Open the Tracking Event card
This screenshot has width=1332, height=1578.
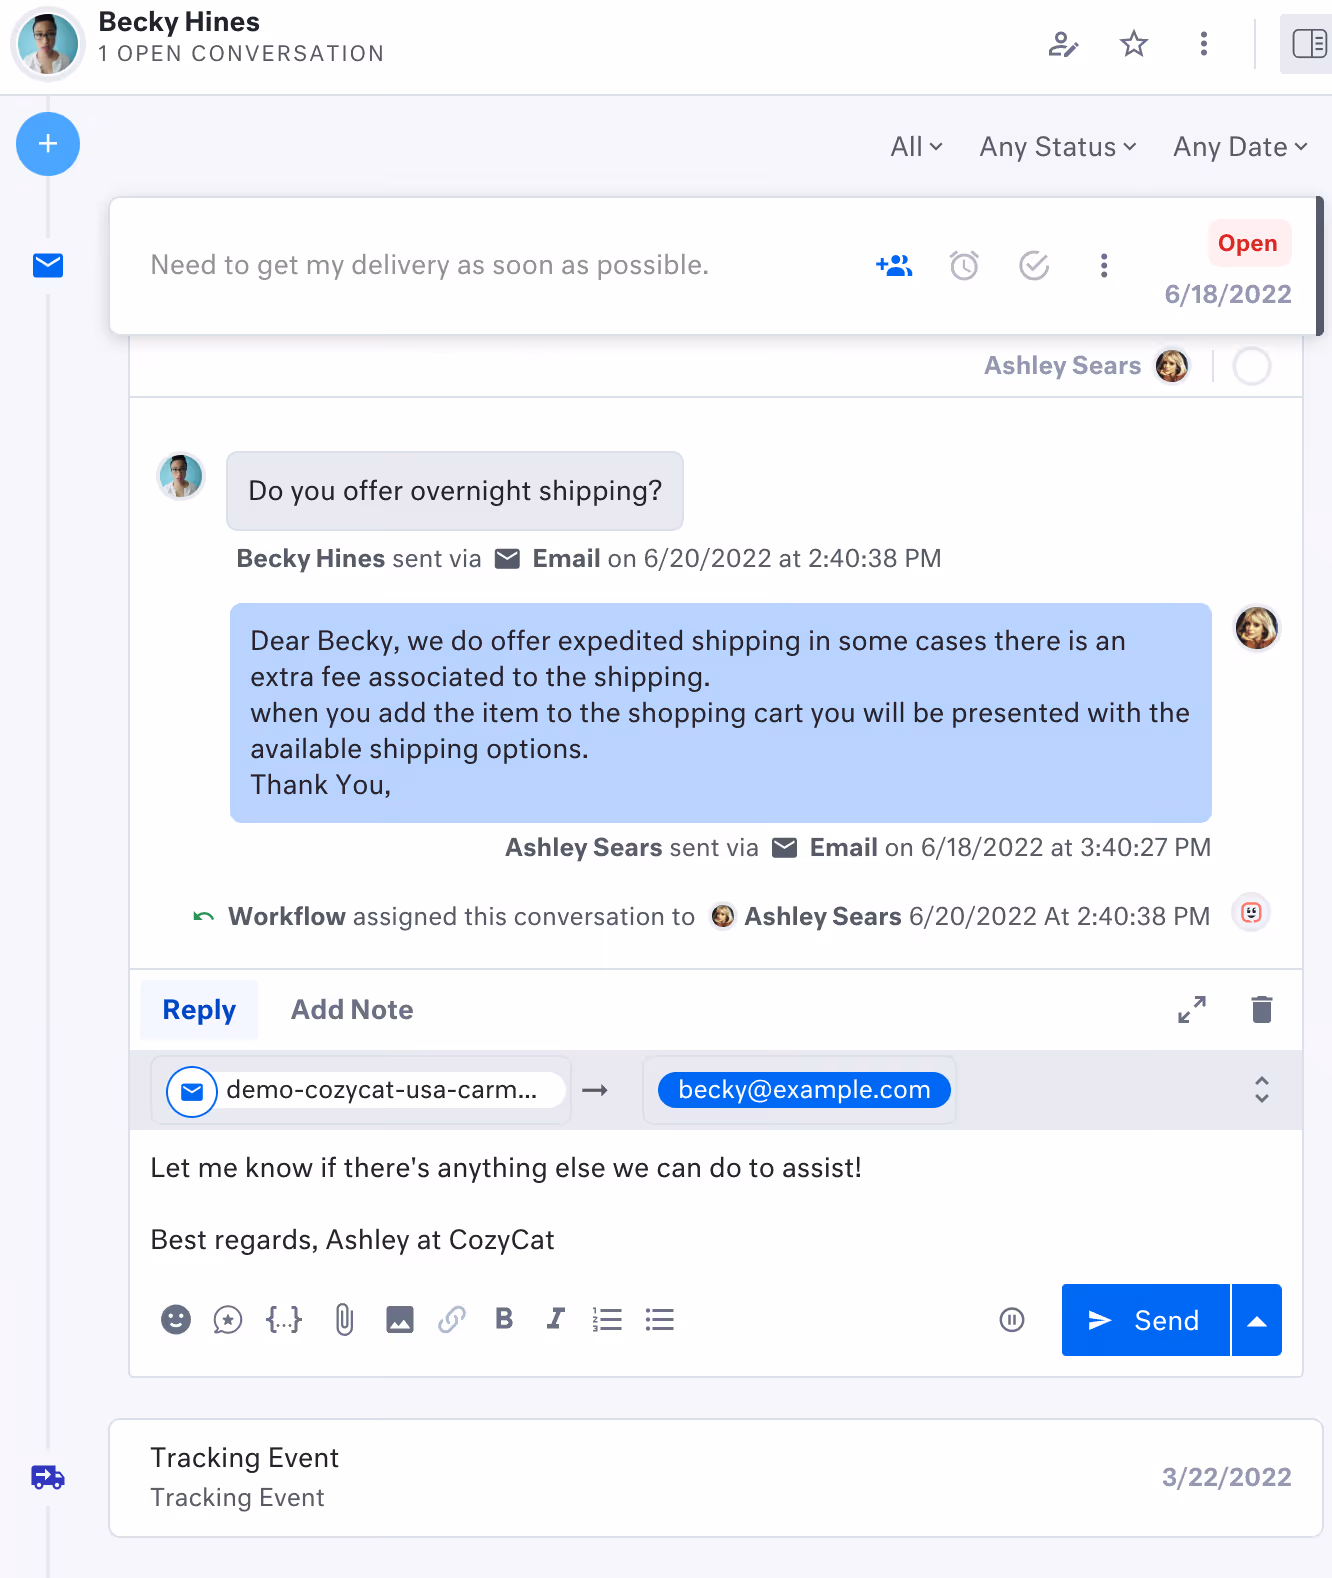pos(716,1478)
